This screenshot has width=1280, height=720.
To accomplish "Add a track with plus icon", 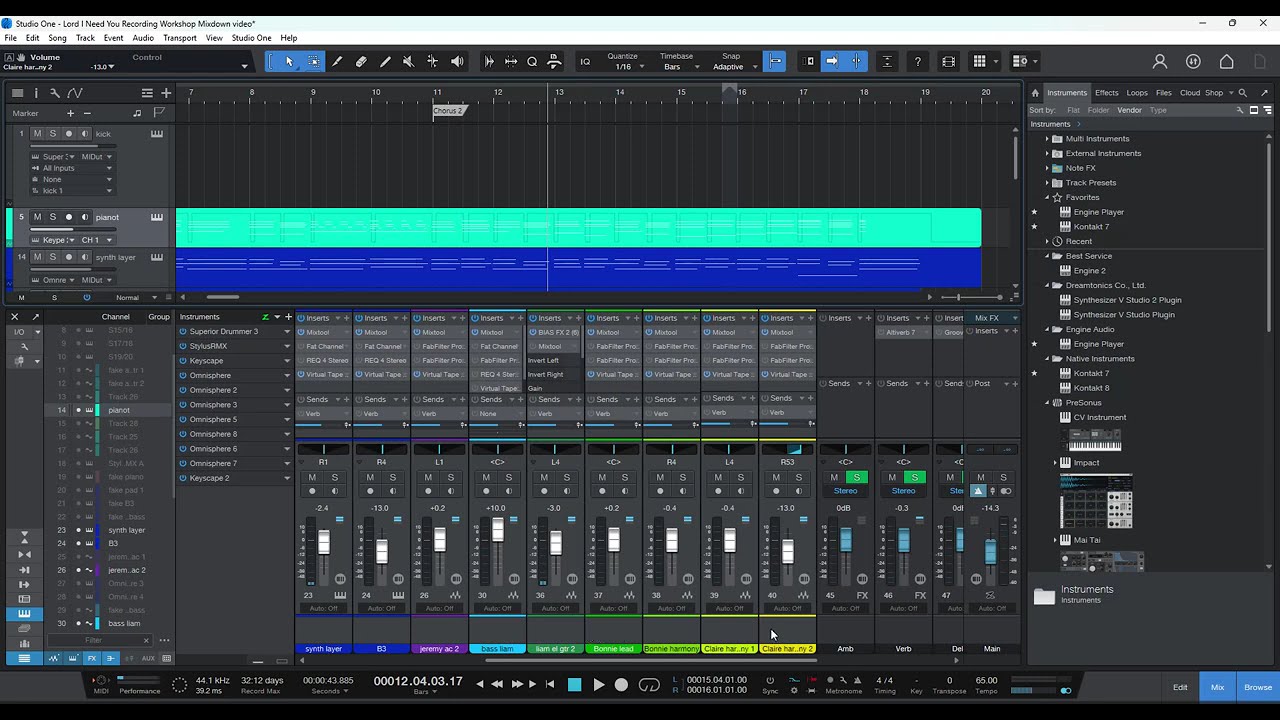I will 166,93.
